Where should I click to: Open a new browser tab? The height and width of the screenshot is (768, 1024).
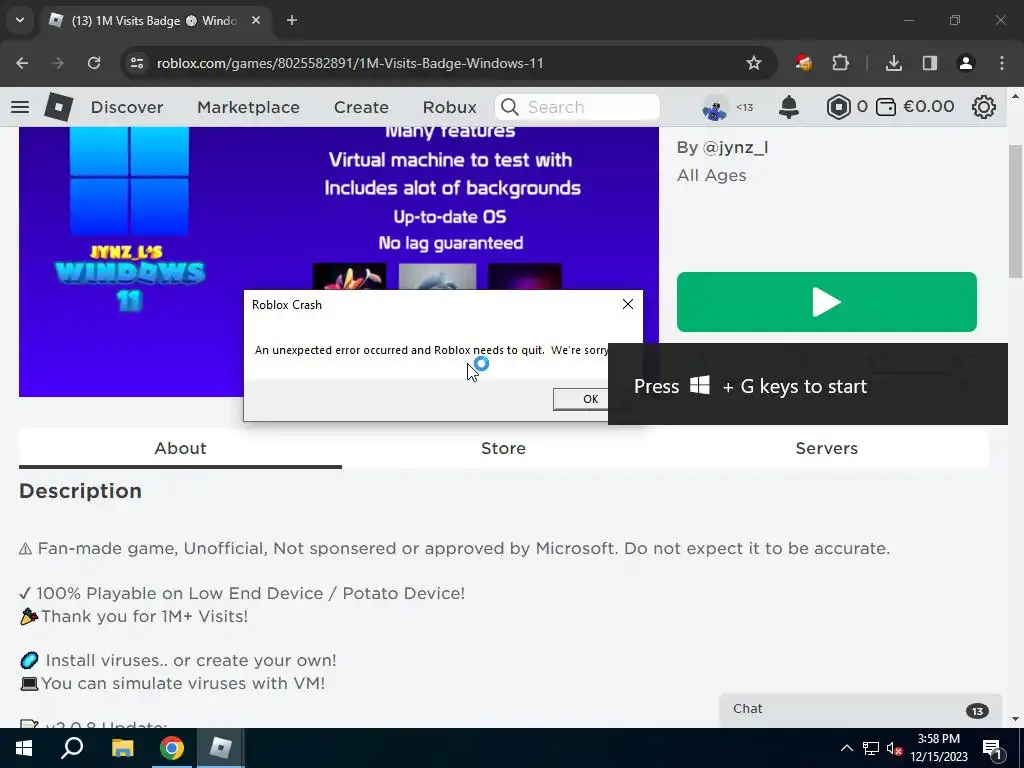(292, 20)
